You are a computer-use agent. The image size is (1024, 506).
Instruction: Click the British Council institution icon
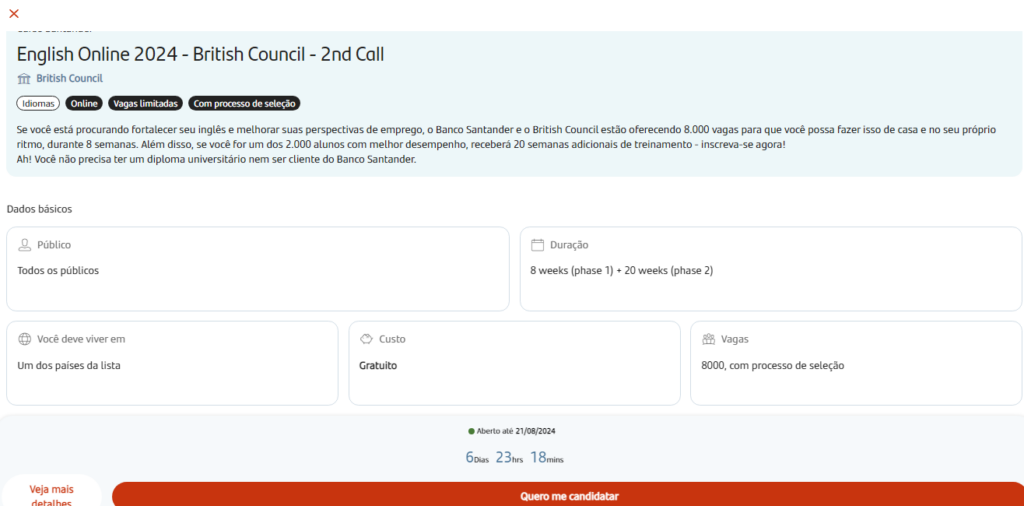[24, 79]
